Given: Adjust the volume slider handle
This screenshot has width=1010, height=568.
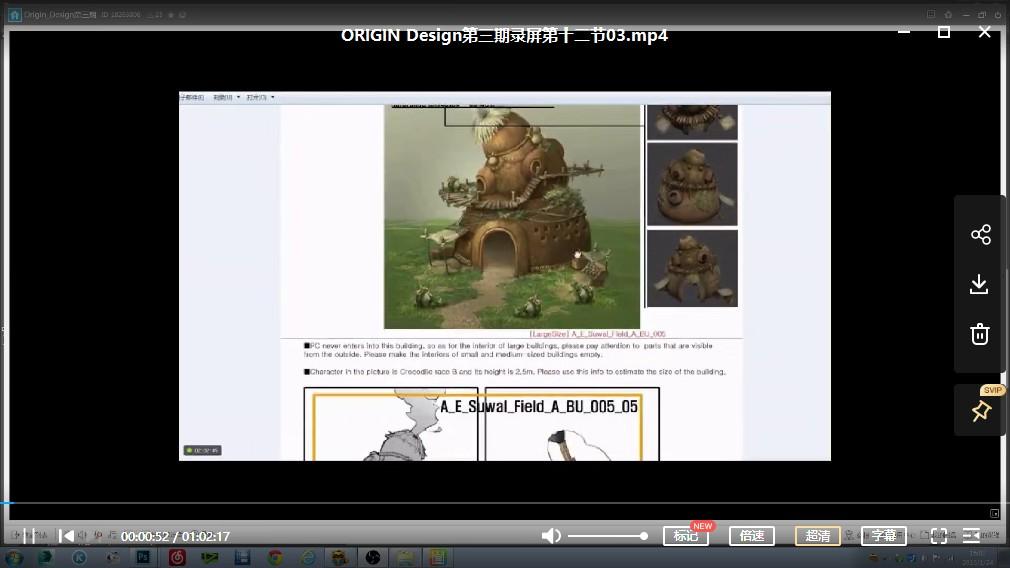Looking at the screenshot, I should click(x=643, y=536).
